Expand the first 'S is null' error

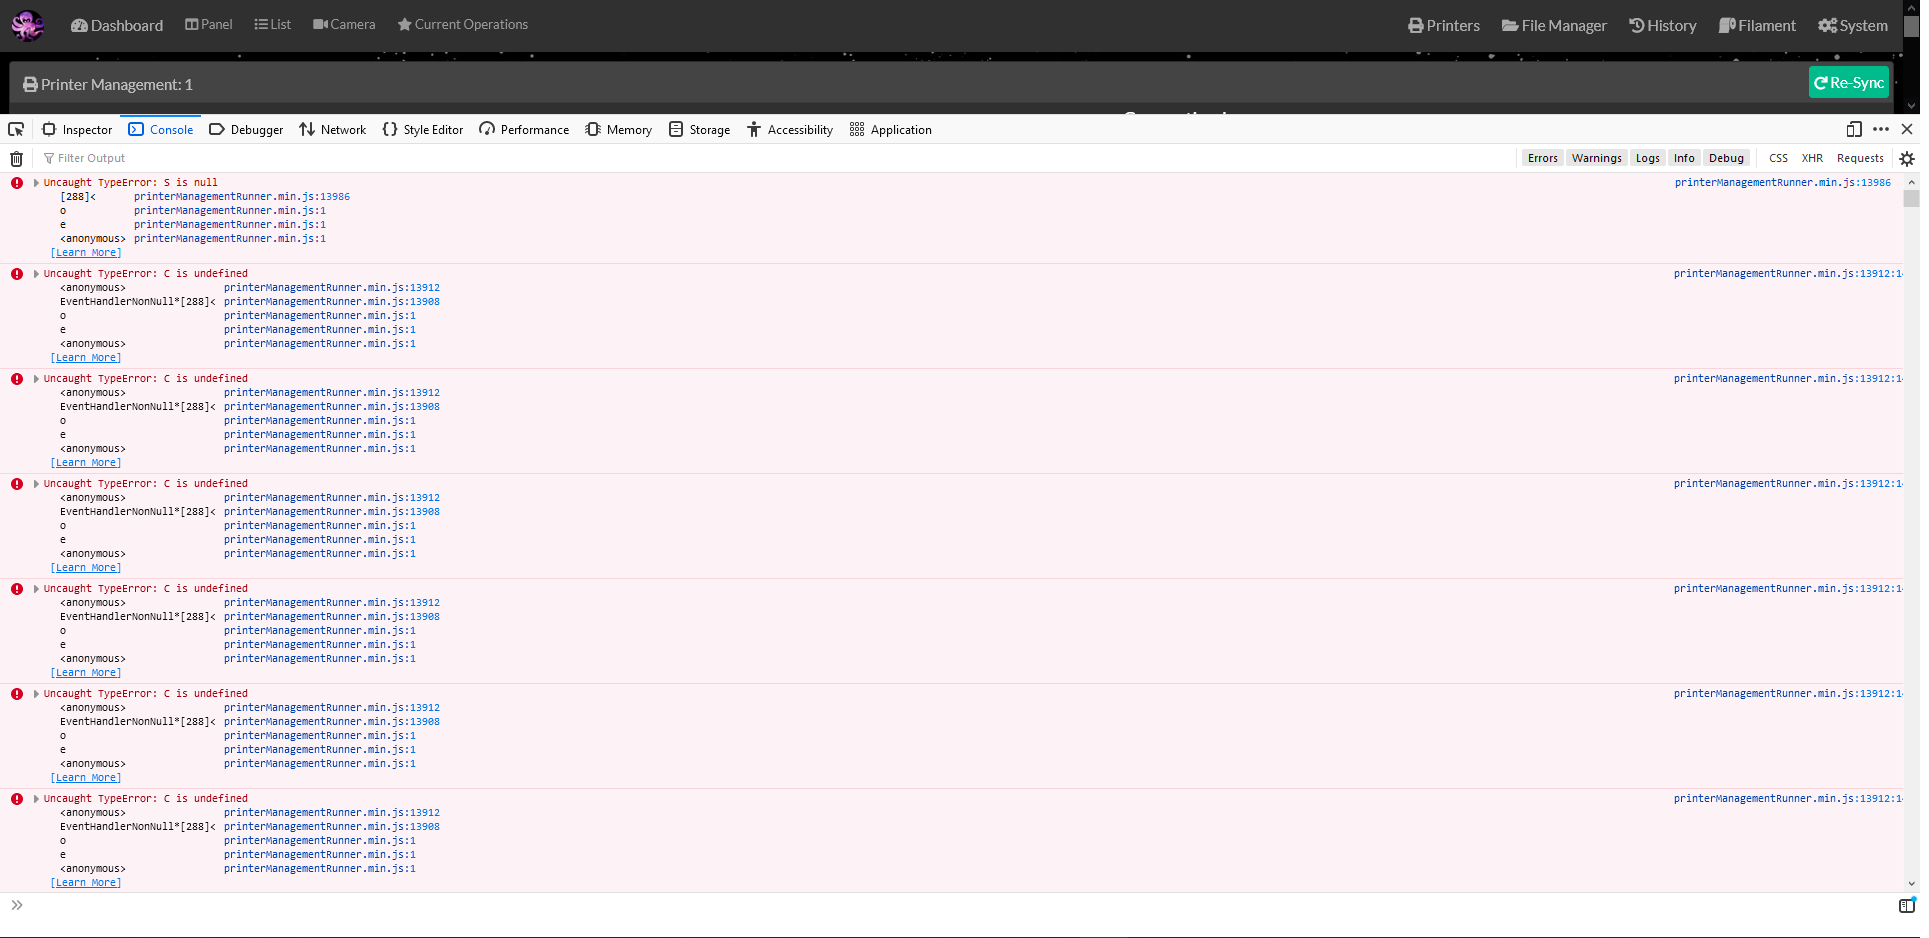(x=36, y=182)
